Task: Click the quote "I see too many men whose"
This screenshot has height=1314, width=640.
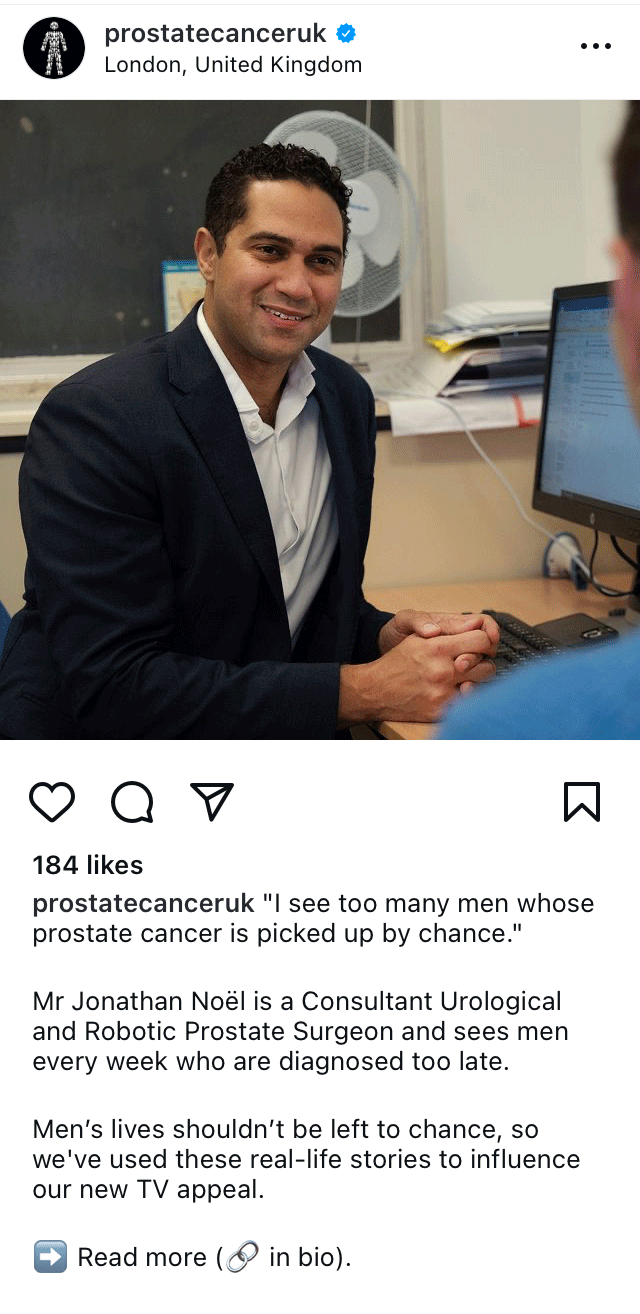Action: [428, 904]
